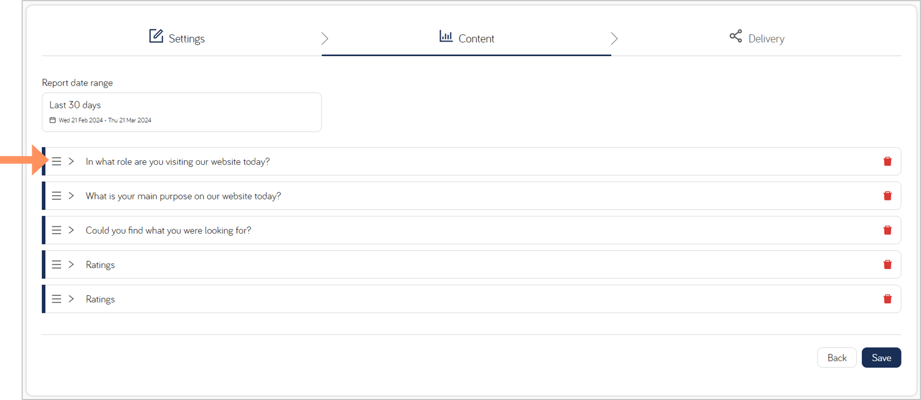Screen dimensions: 921x400
Task: Open the Report date range selector
Action: tap(181, 112)
